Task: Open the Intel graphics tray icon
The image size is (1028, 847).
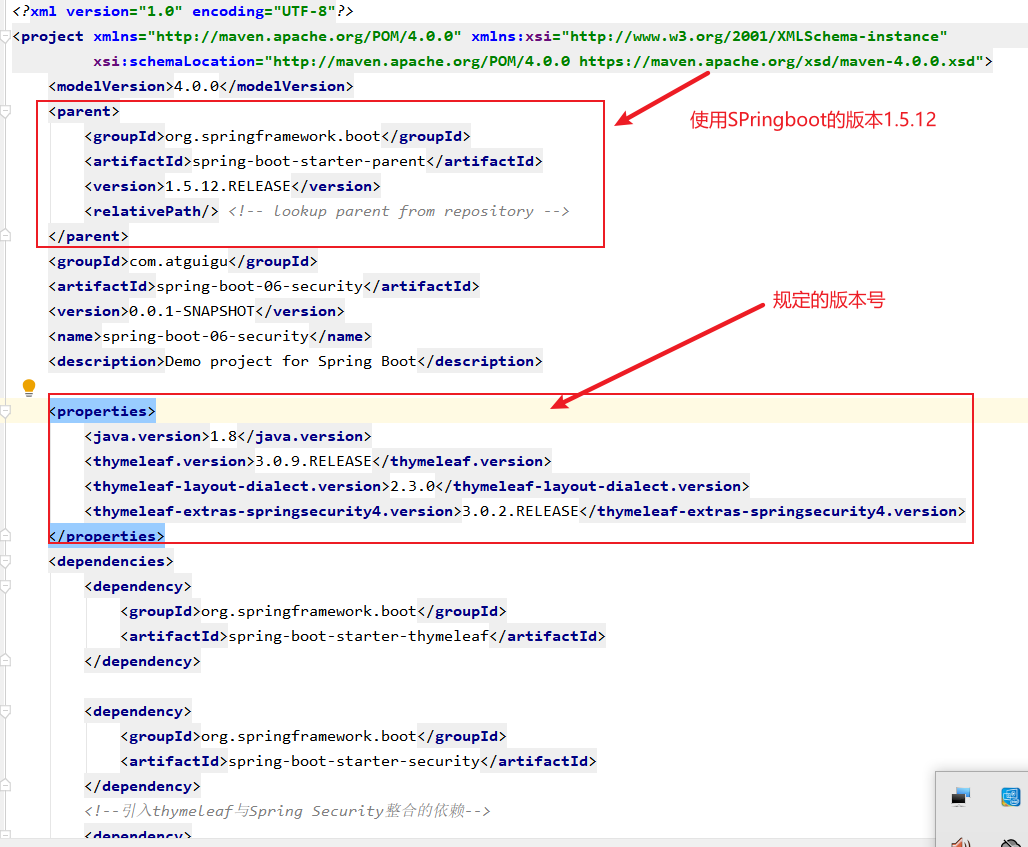Action: point(1010,797)
